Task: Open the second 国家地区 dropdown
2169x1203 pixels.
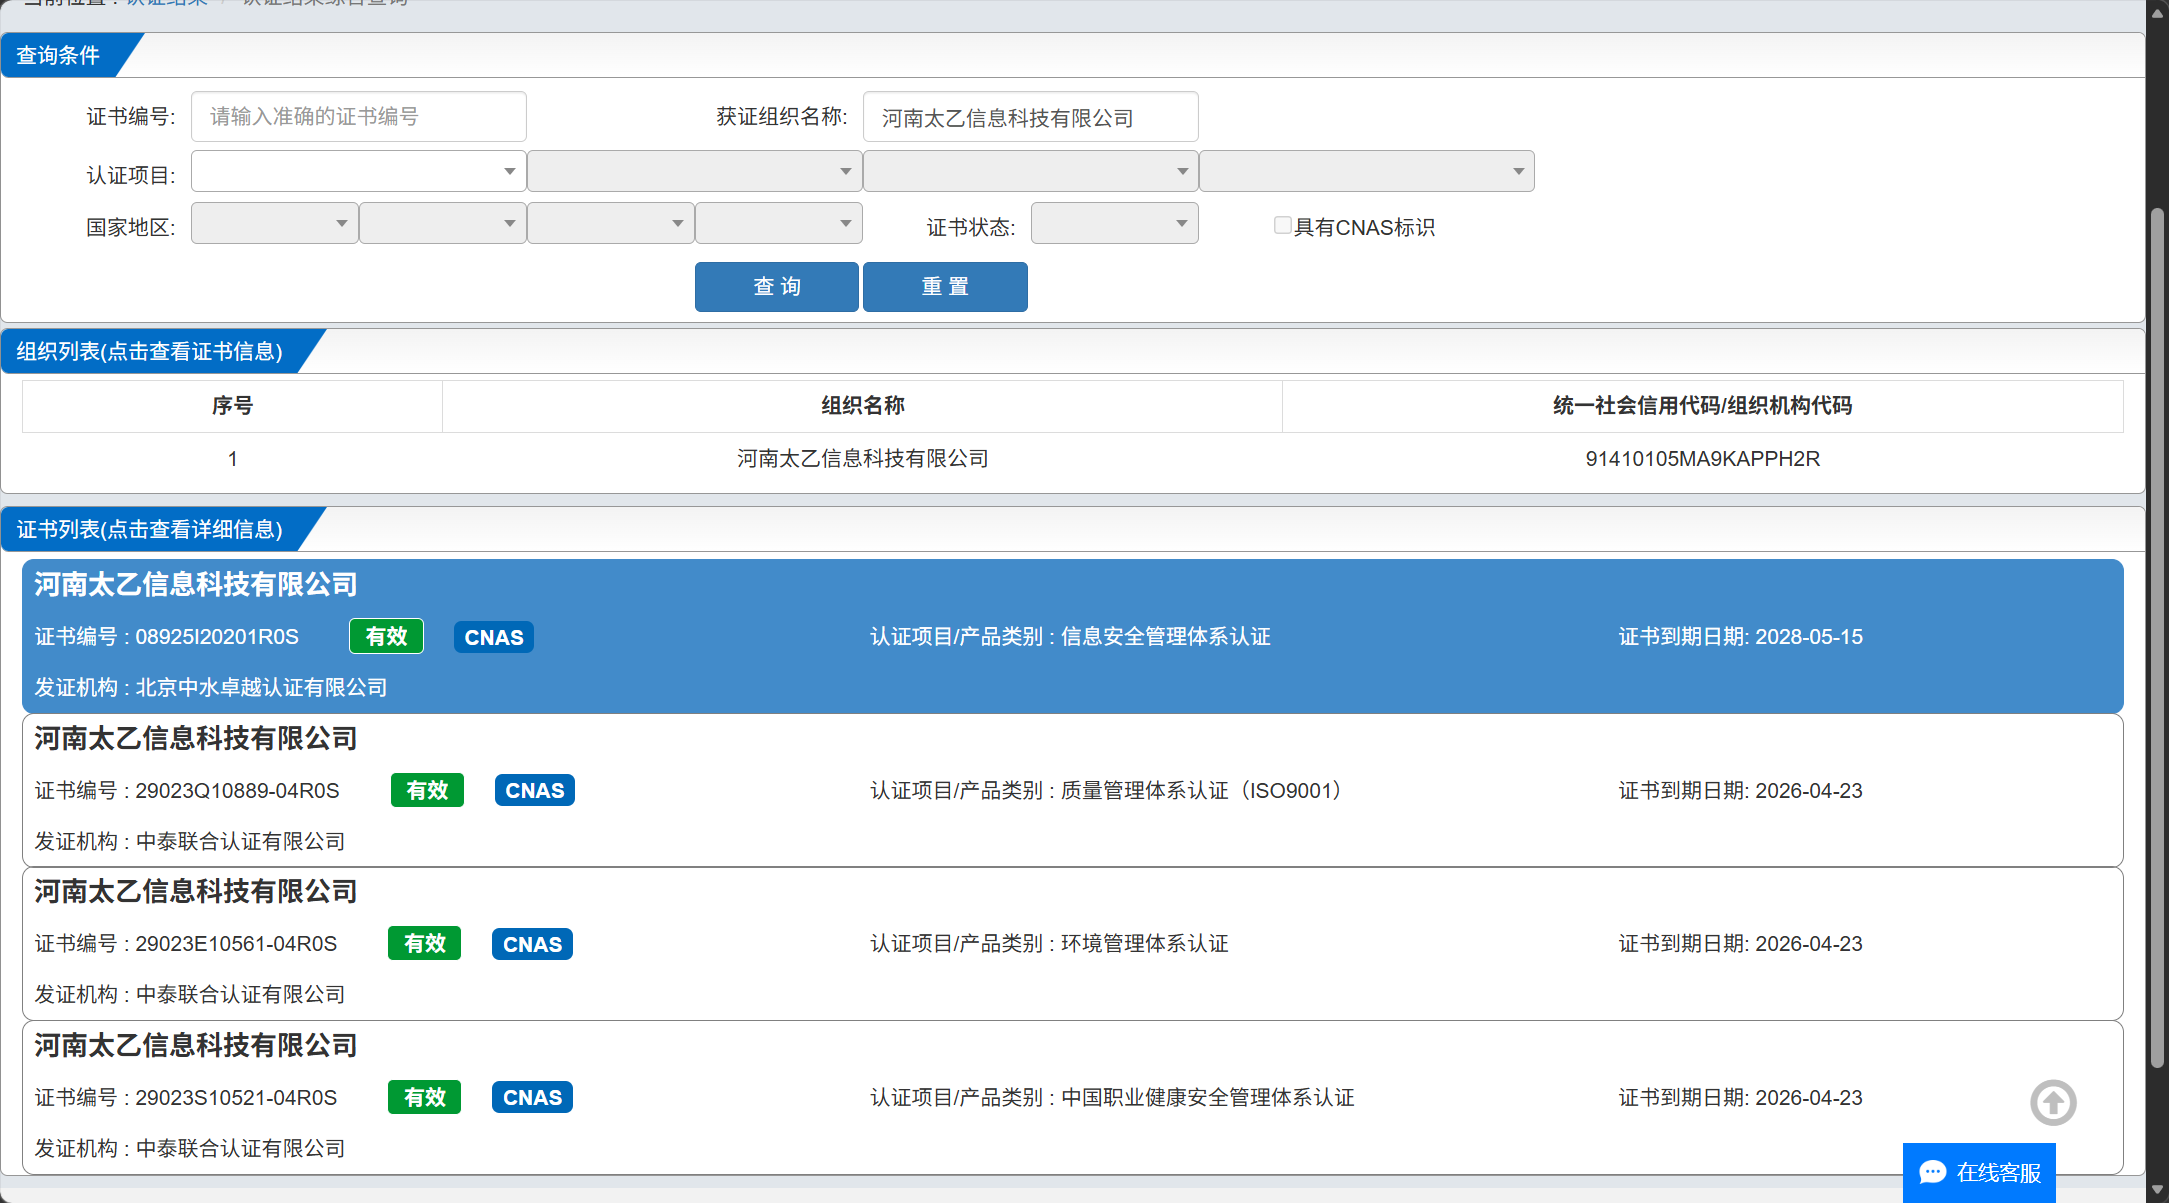Action: point(442,224)
